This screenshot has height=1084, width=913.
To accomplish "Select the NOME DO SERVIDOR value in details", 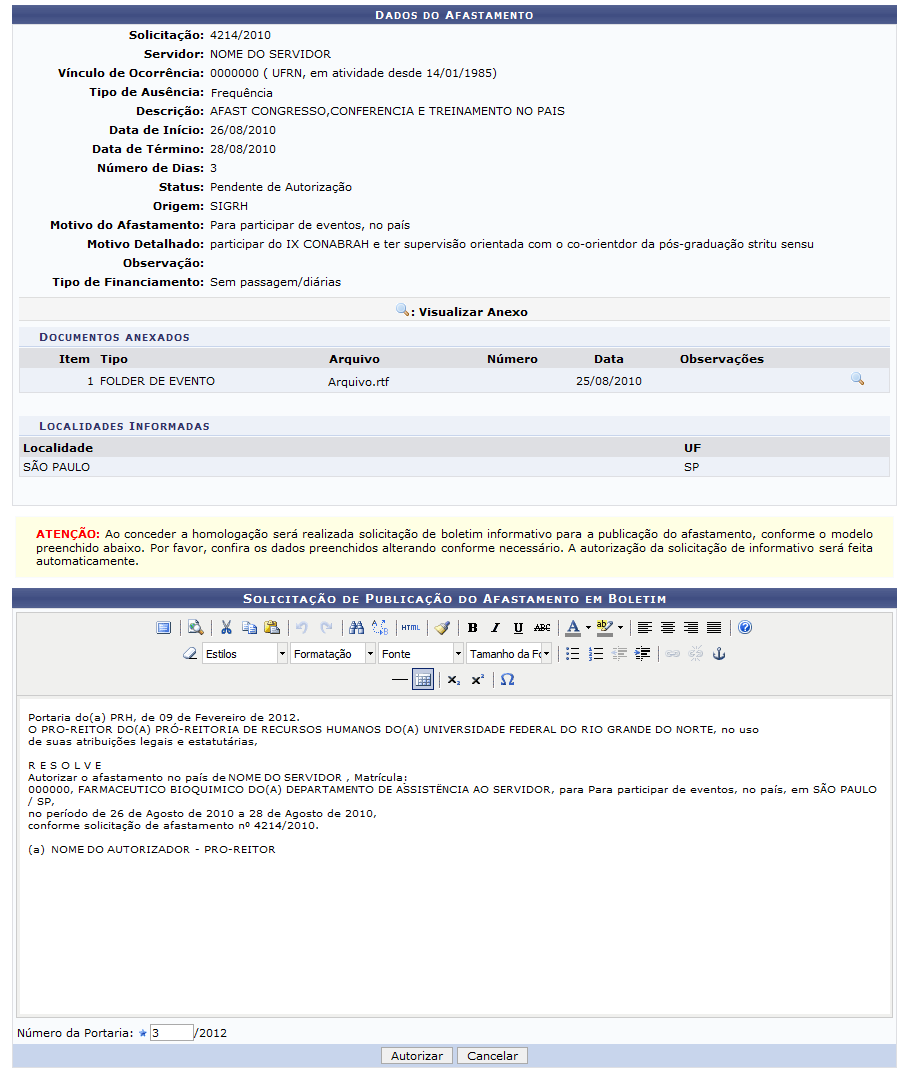I will point(270,54).
